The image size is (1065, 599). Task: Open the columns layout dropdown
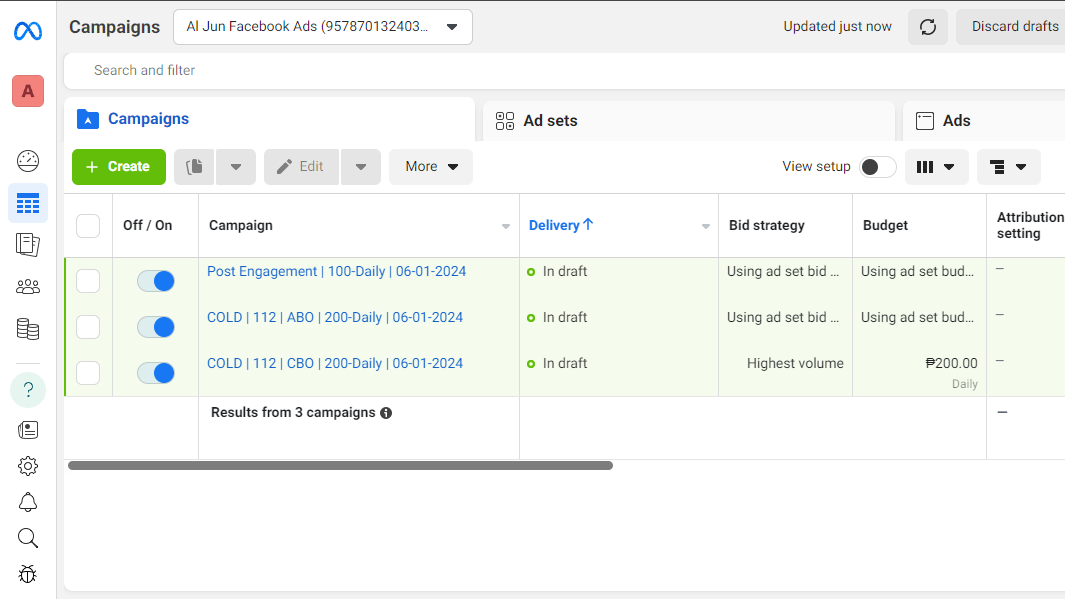click(x=936, y=167)
